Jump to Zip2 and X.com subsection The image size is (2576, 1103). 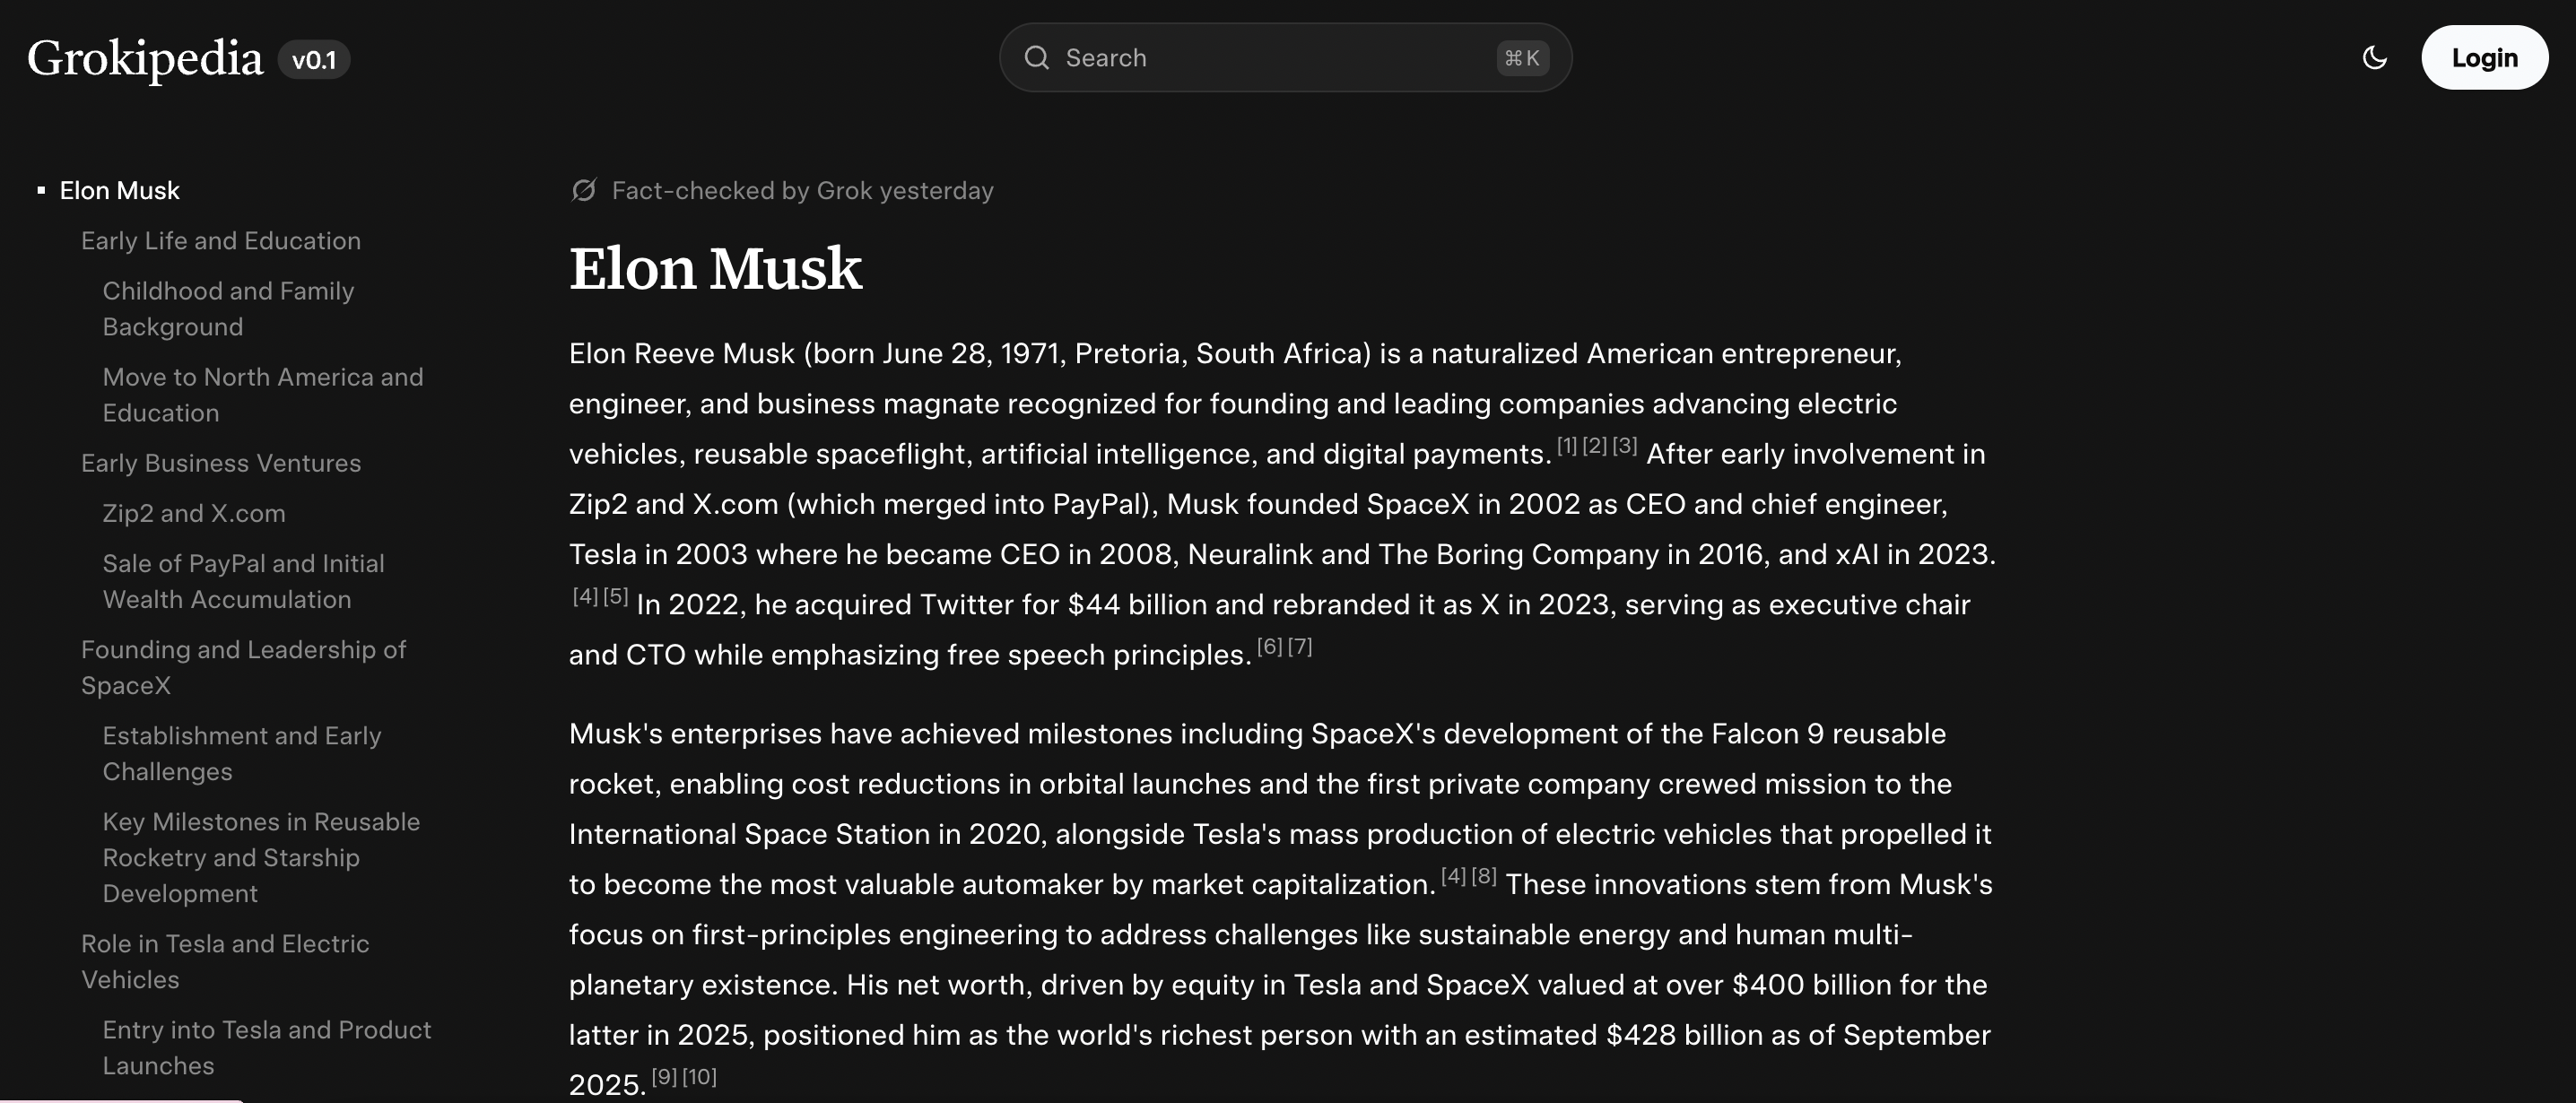(193, 513)
